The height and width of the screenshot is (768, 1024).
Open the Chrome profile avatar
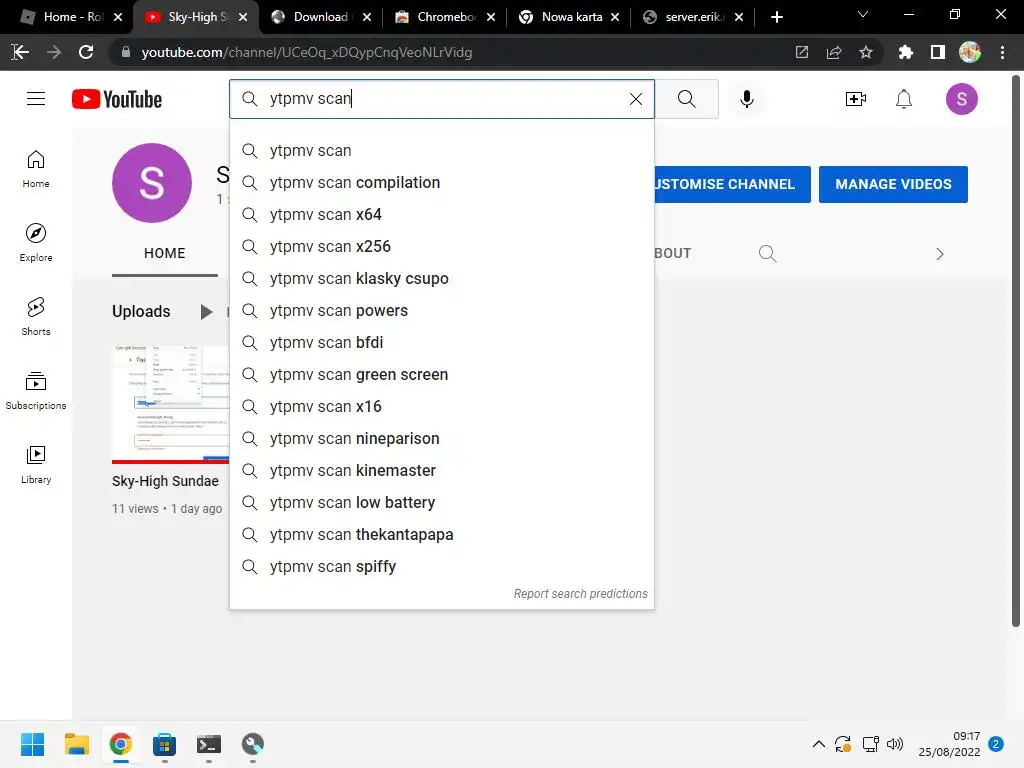point(970,52)
